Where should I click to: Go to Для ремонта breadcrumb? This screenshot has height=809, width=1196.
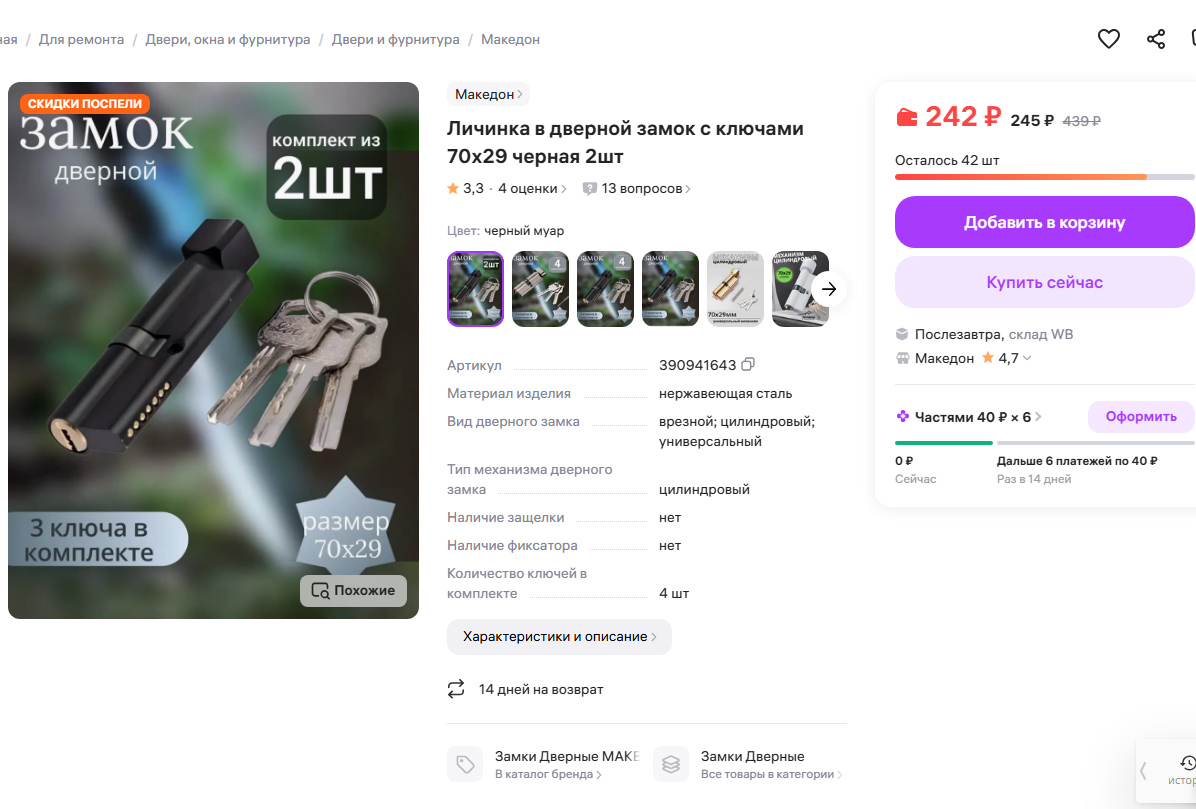(82, 40)
